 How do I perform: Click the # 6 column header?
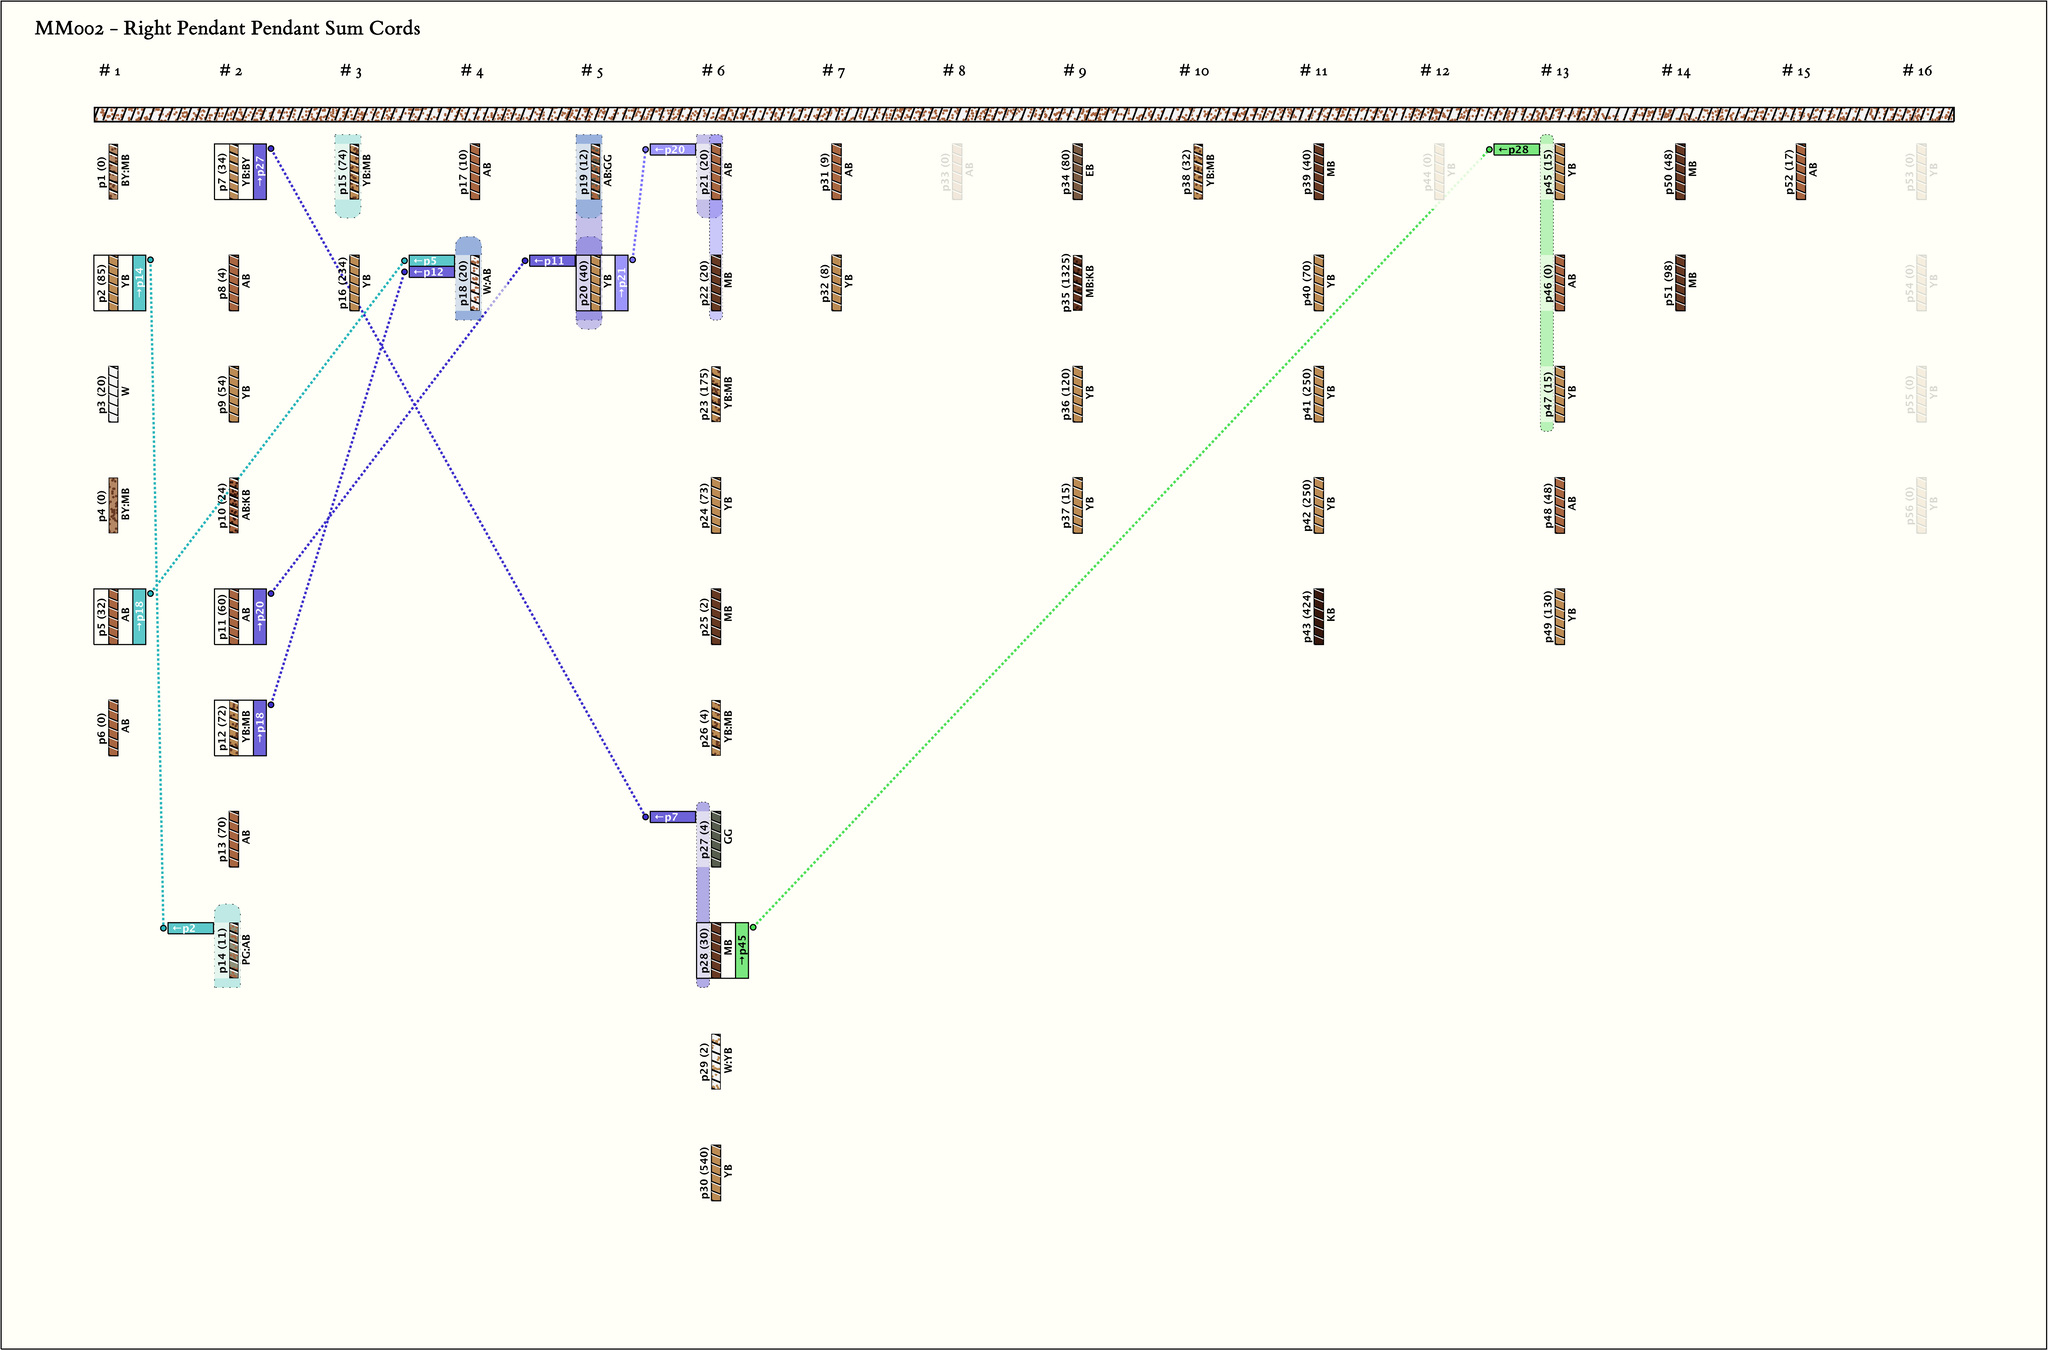click(x=713, y=71)
